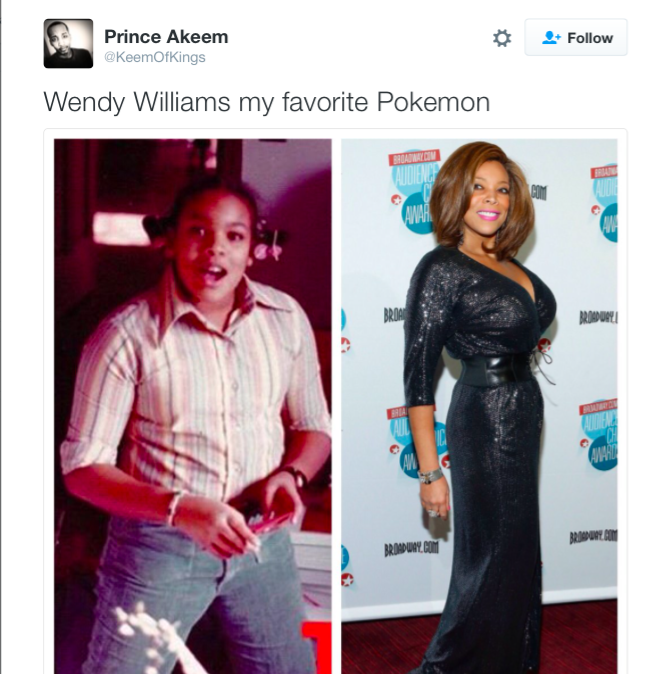Screen dimensions: 669x674
Task: Click the wristwatch in the left photo
Action: (298, 476)
